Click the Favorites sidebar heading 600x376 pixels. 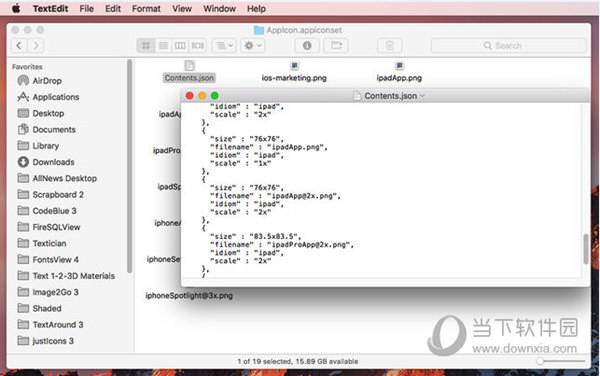point(27,67)
